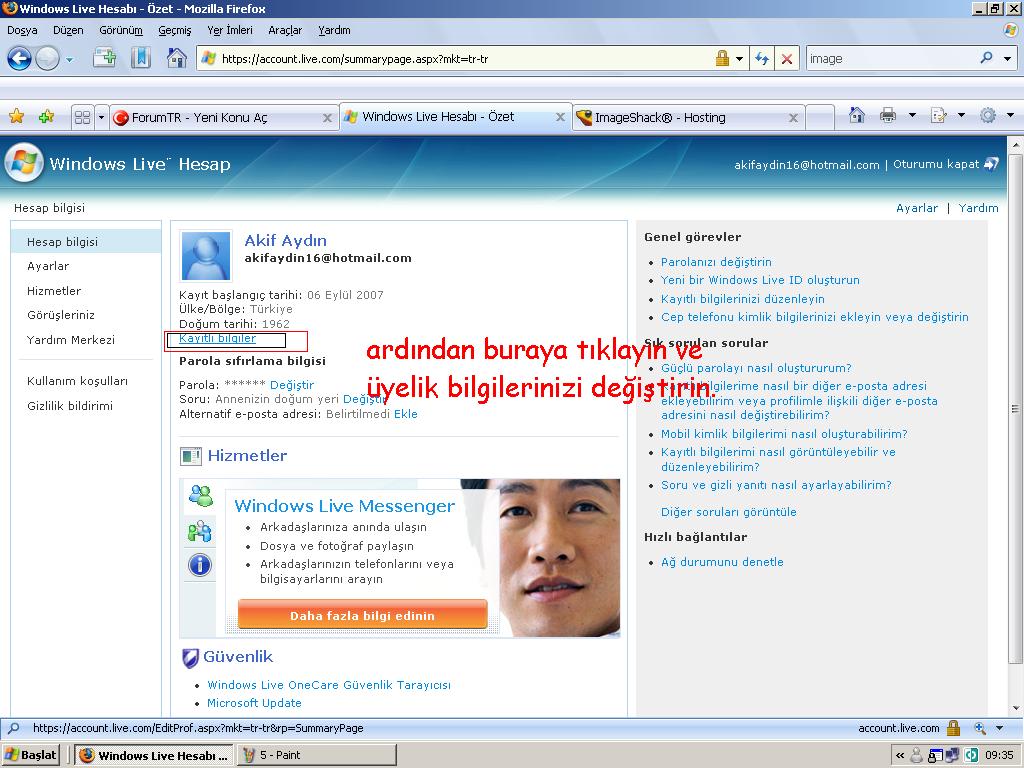Viewport: 1024px width, 768px height.
Task: Click the Tools gear icon
Action: pos(987,116)
